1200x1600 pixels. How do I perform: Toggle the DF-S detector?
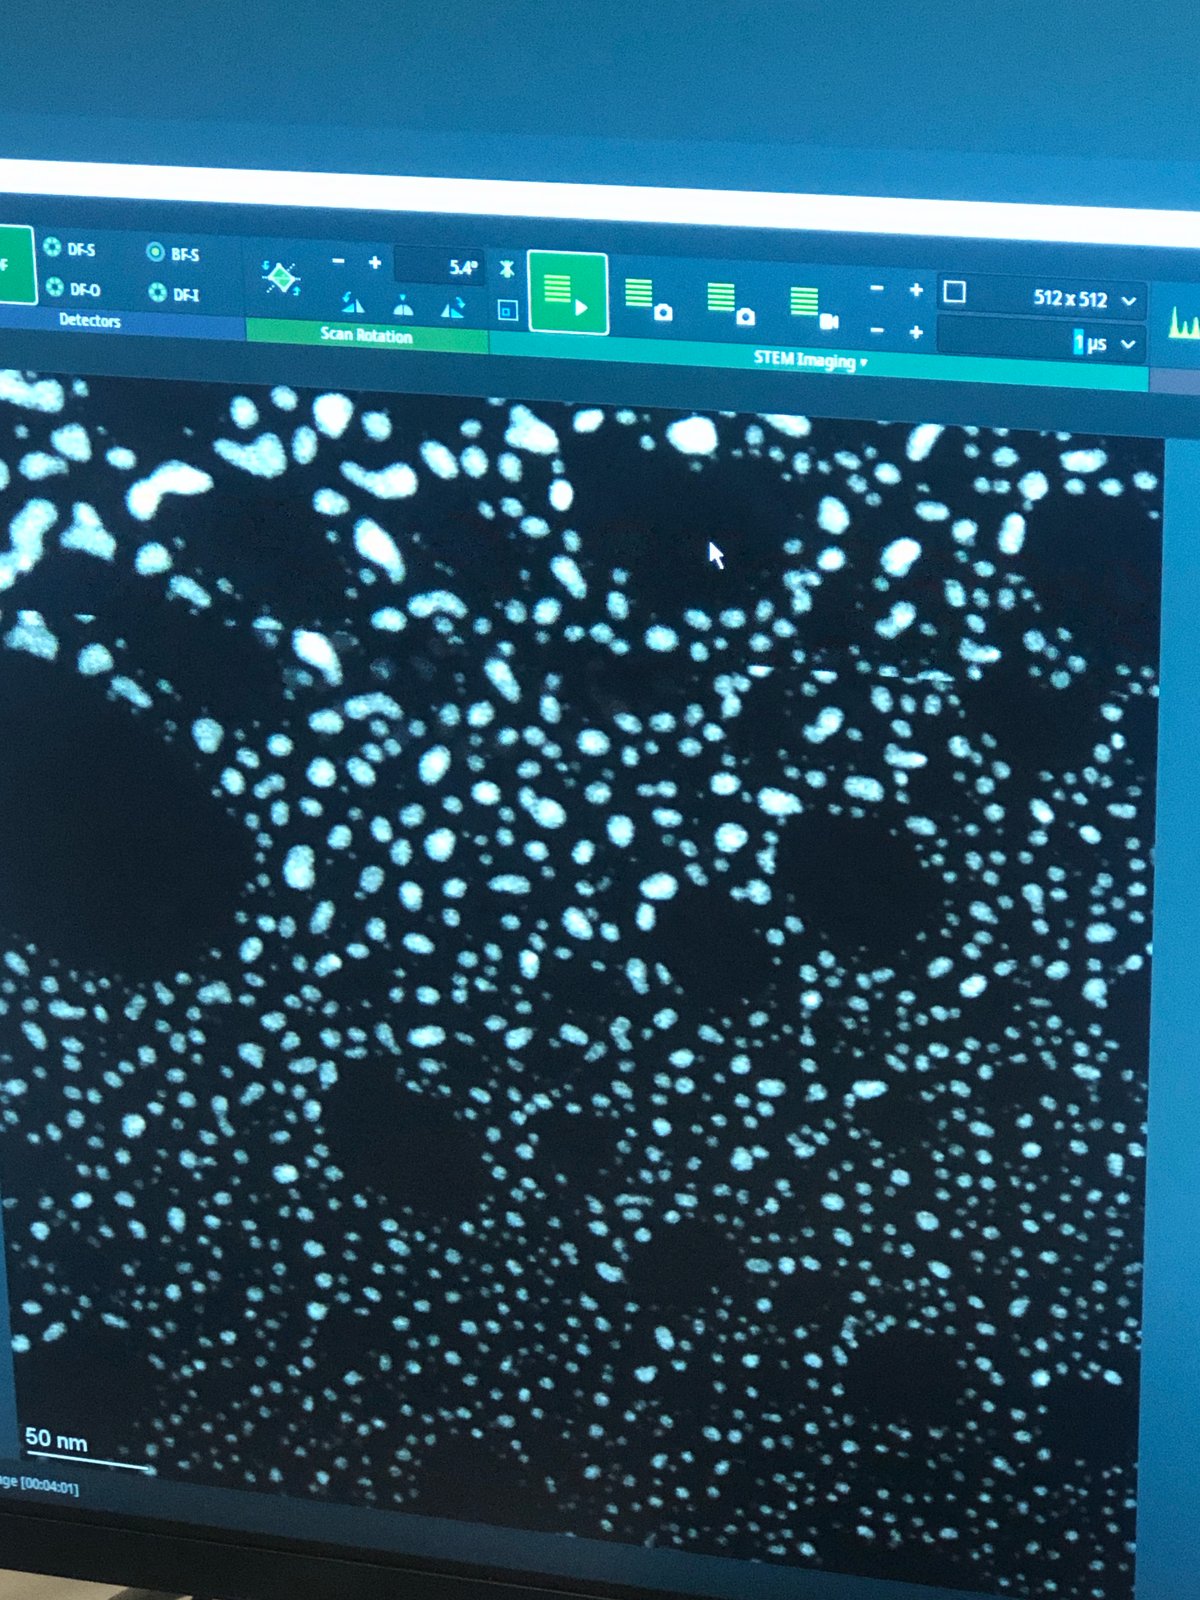69,247
